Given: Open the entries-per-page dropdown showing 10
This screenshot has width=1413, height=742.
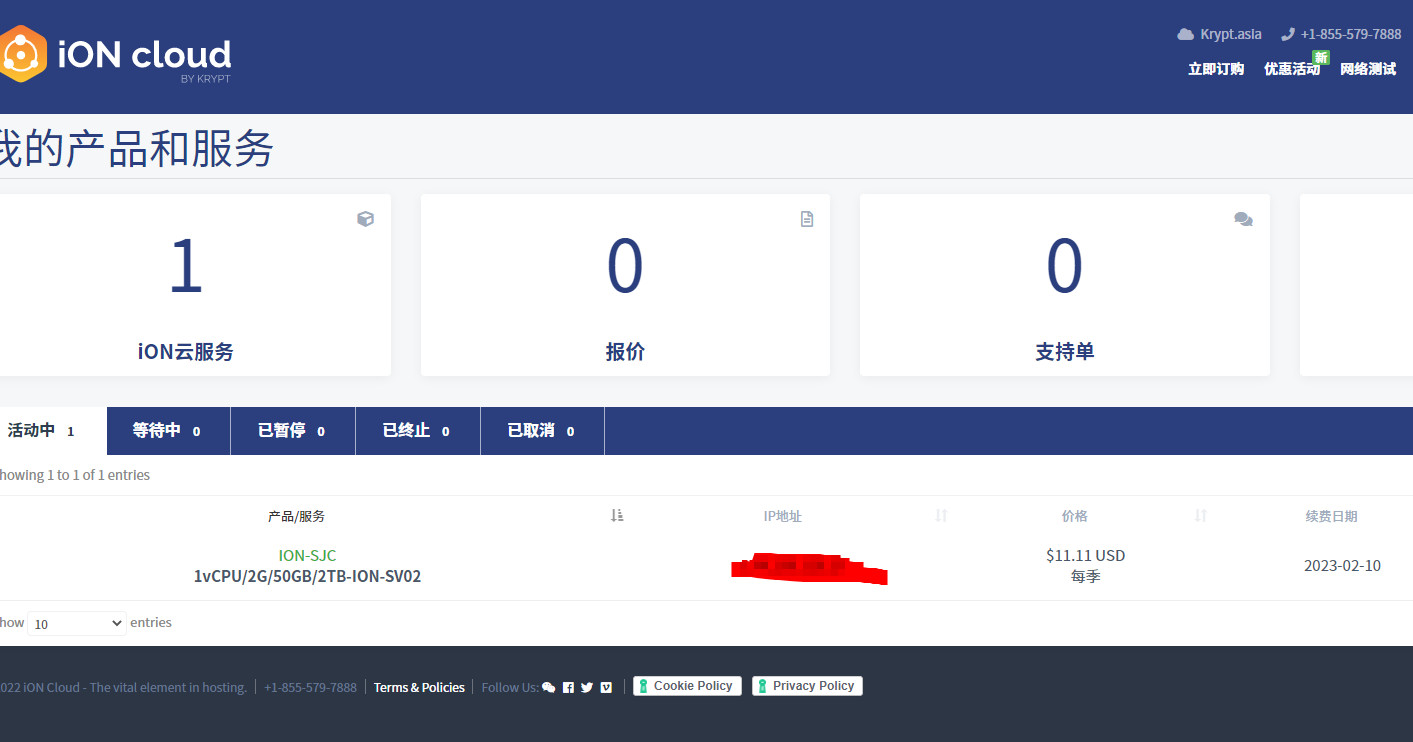Looking at the screenshot, I should click(77, 623).
